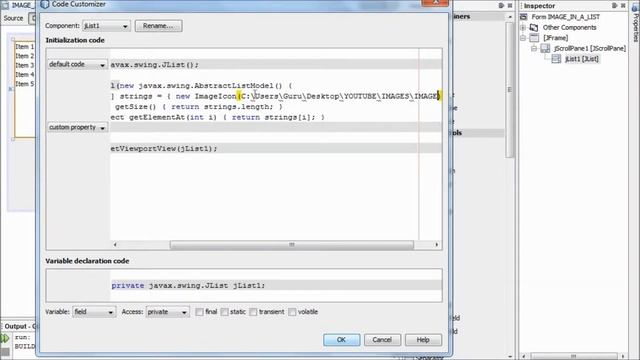Open the default code dropdown
Viewport: 640px width, 360px height.
(x=77, y=64)
